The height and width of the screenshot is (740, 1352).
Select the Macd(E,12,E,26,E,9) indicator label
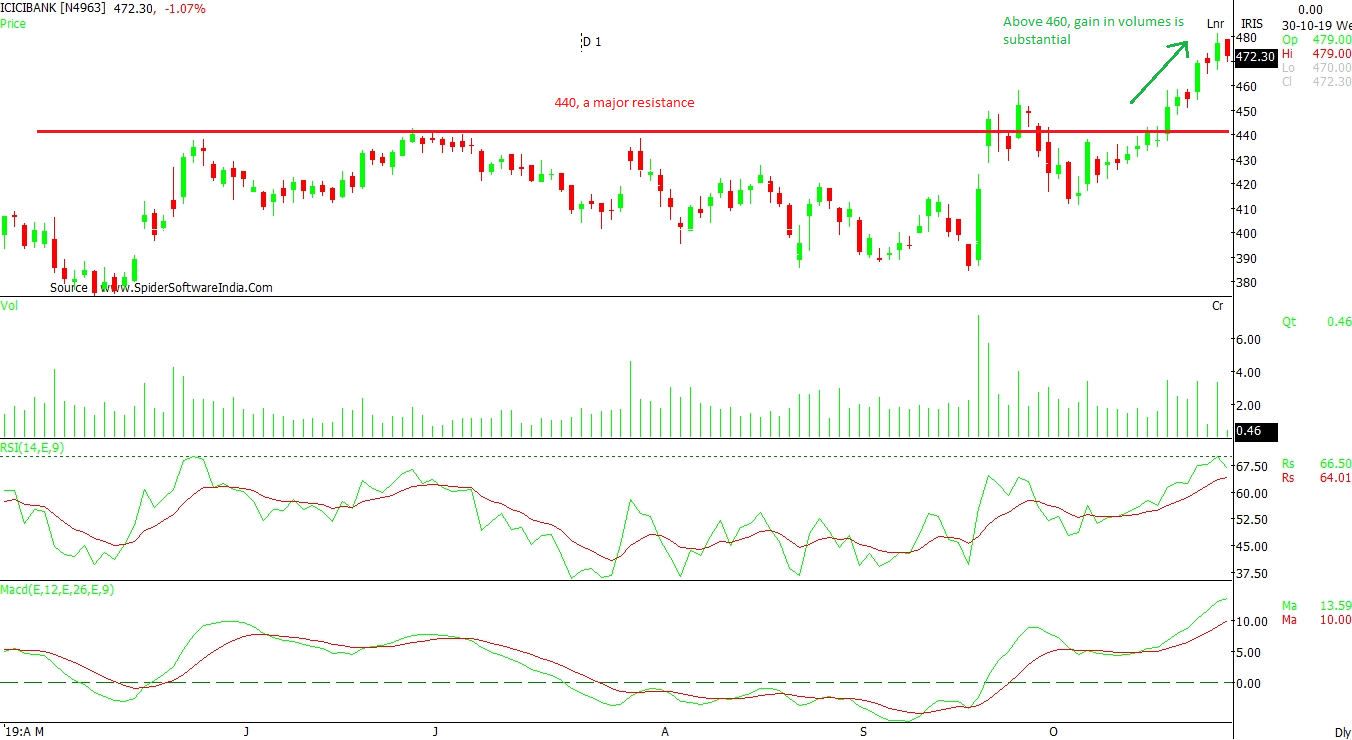57,590
